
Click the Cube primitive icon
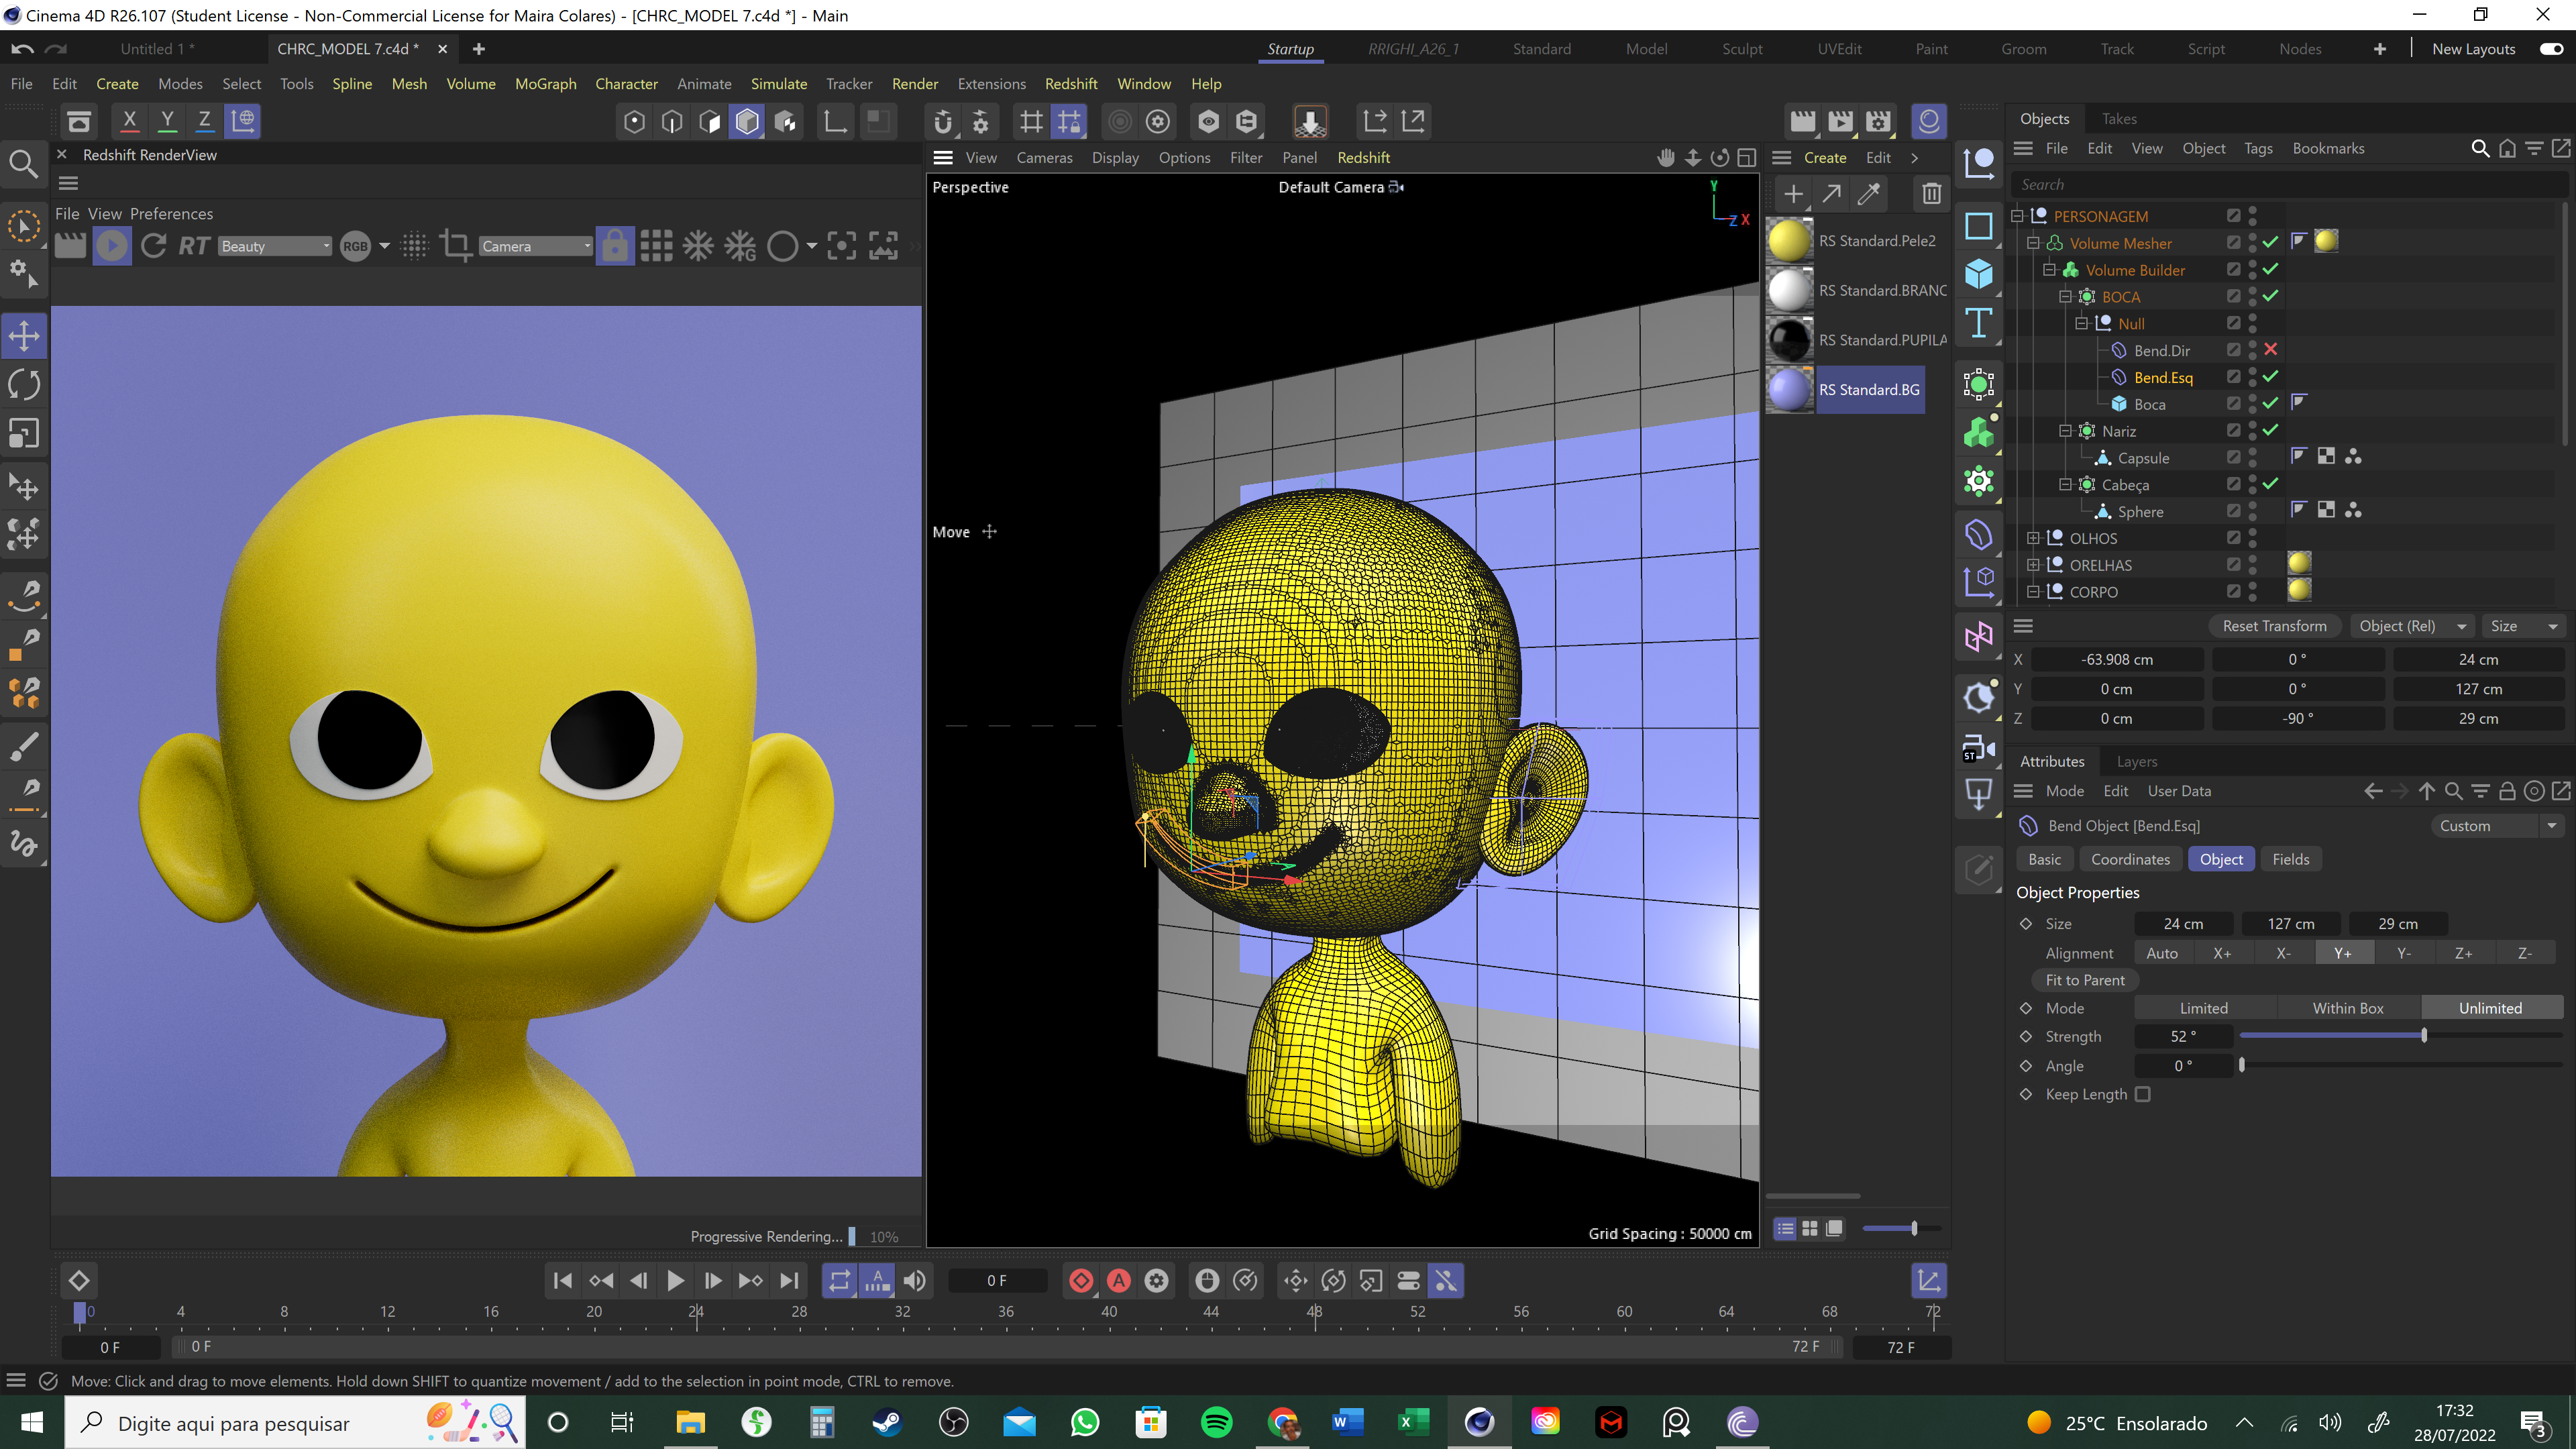pos(1978,274)
